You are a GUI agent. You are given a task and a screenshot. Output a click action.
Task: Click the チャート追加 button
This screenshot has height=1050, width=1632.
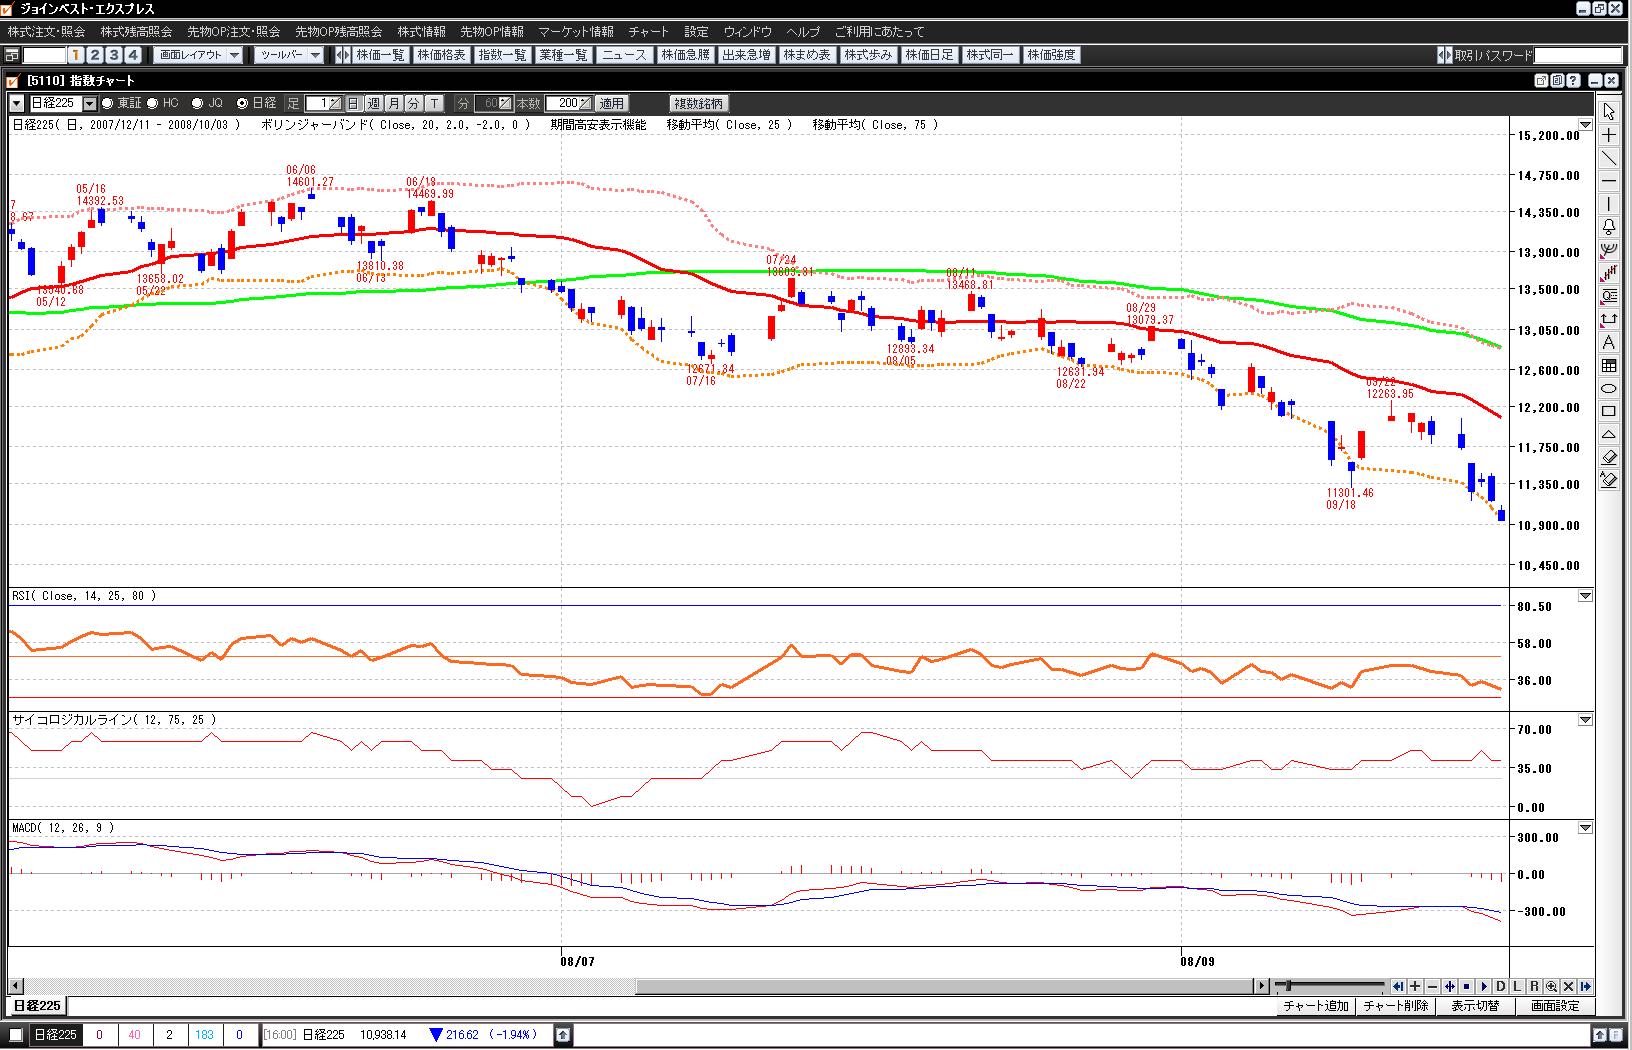(1315, 1006)
